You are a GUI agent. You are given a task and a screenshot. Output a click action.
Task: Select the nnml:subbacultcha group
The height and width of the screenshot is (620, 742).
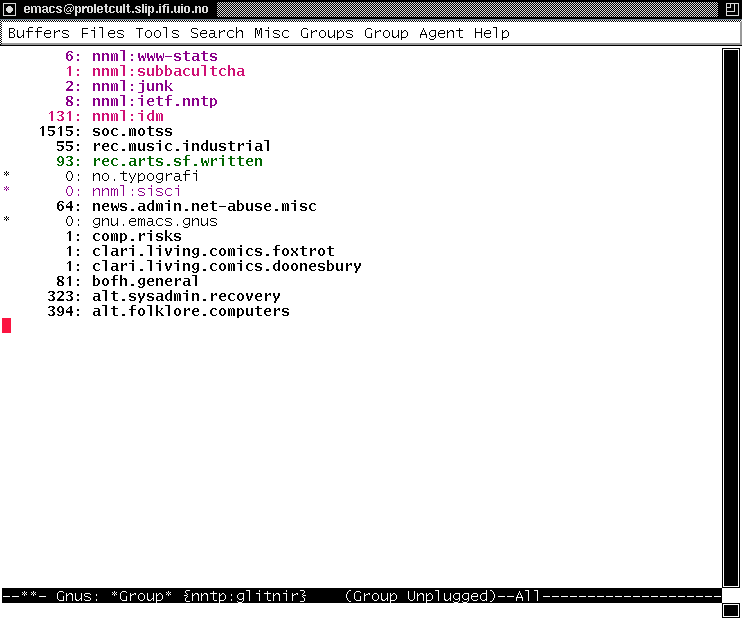pos(168,71)
